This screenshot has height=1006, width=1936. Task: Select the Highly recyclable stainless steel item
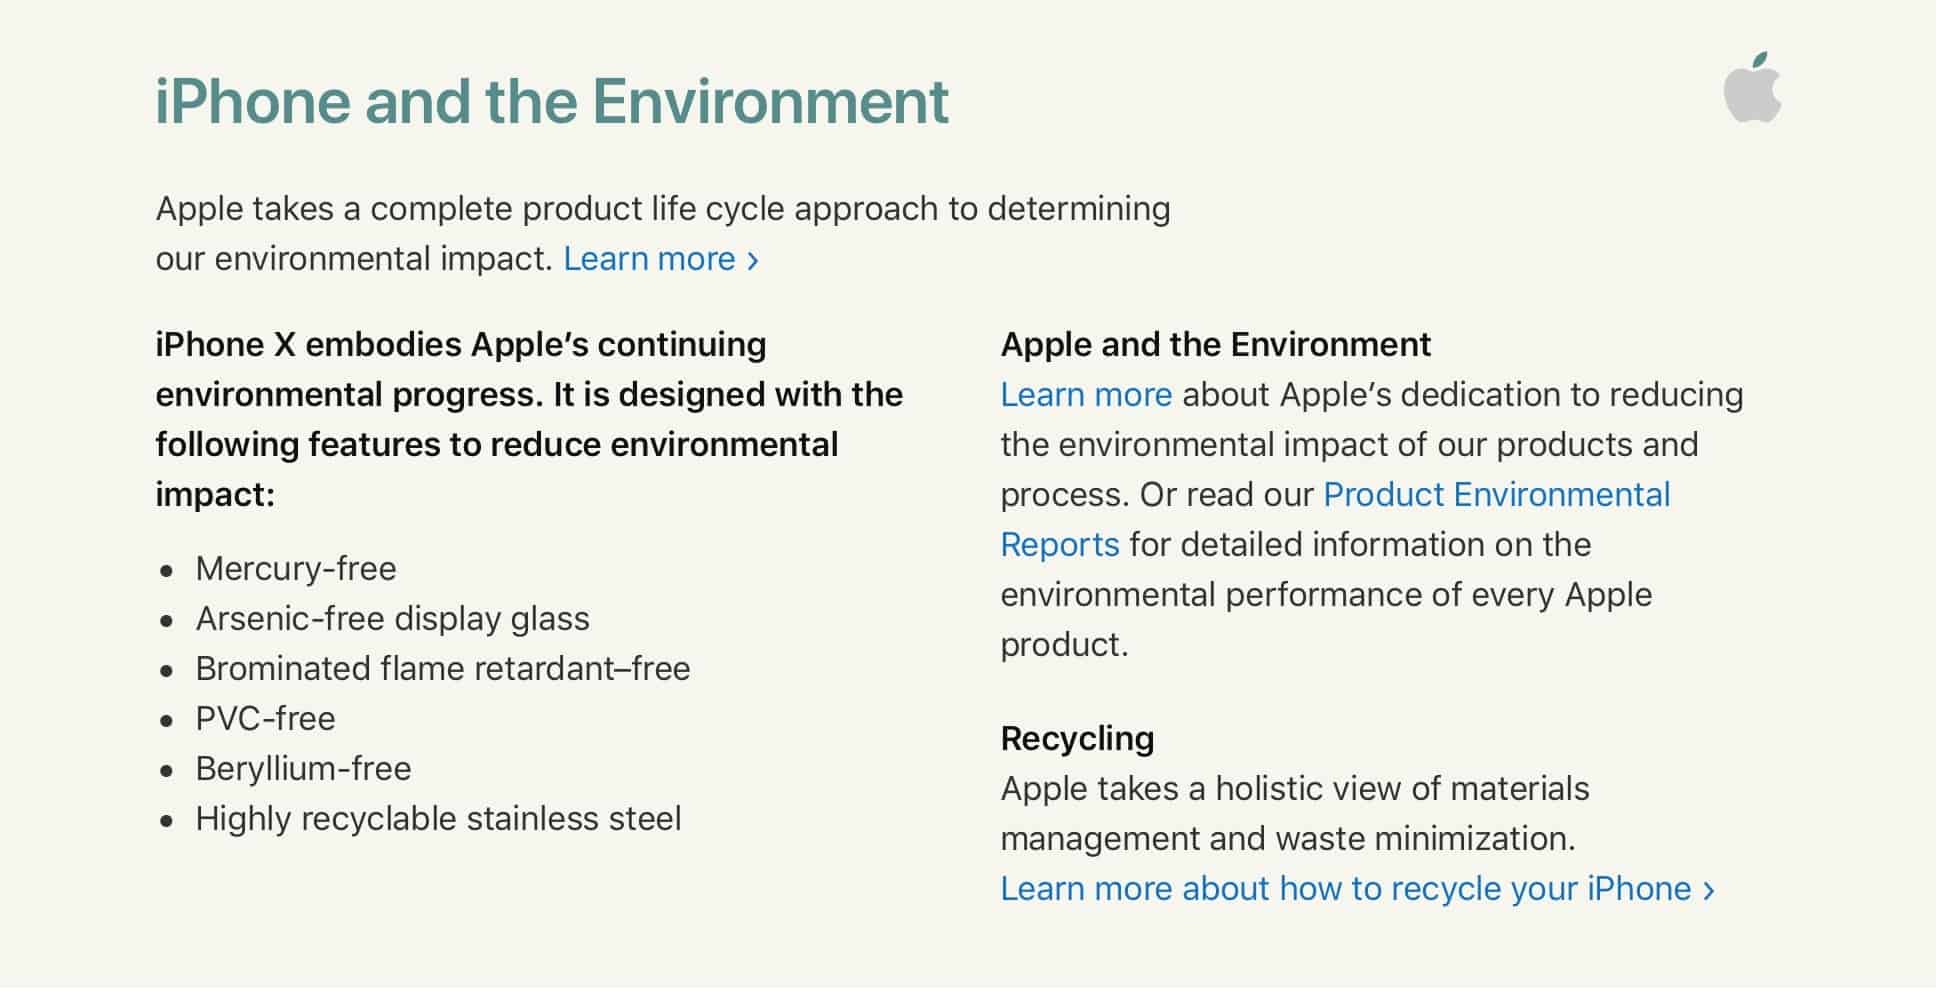point(438,820)
